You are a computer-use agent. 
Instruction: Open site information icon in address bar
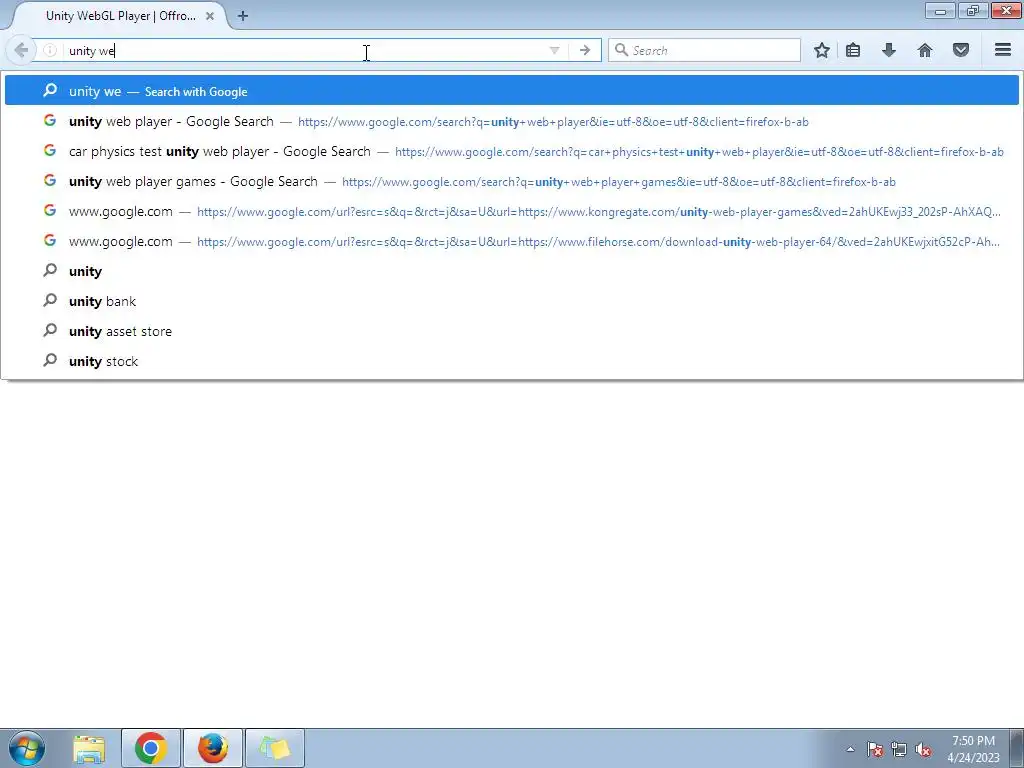click(x=50, y=50)
